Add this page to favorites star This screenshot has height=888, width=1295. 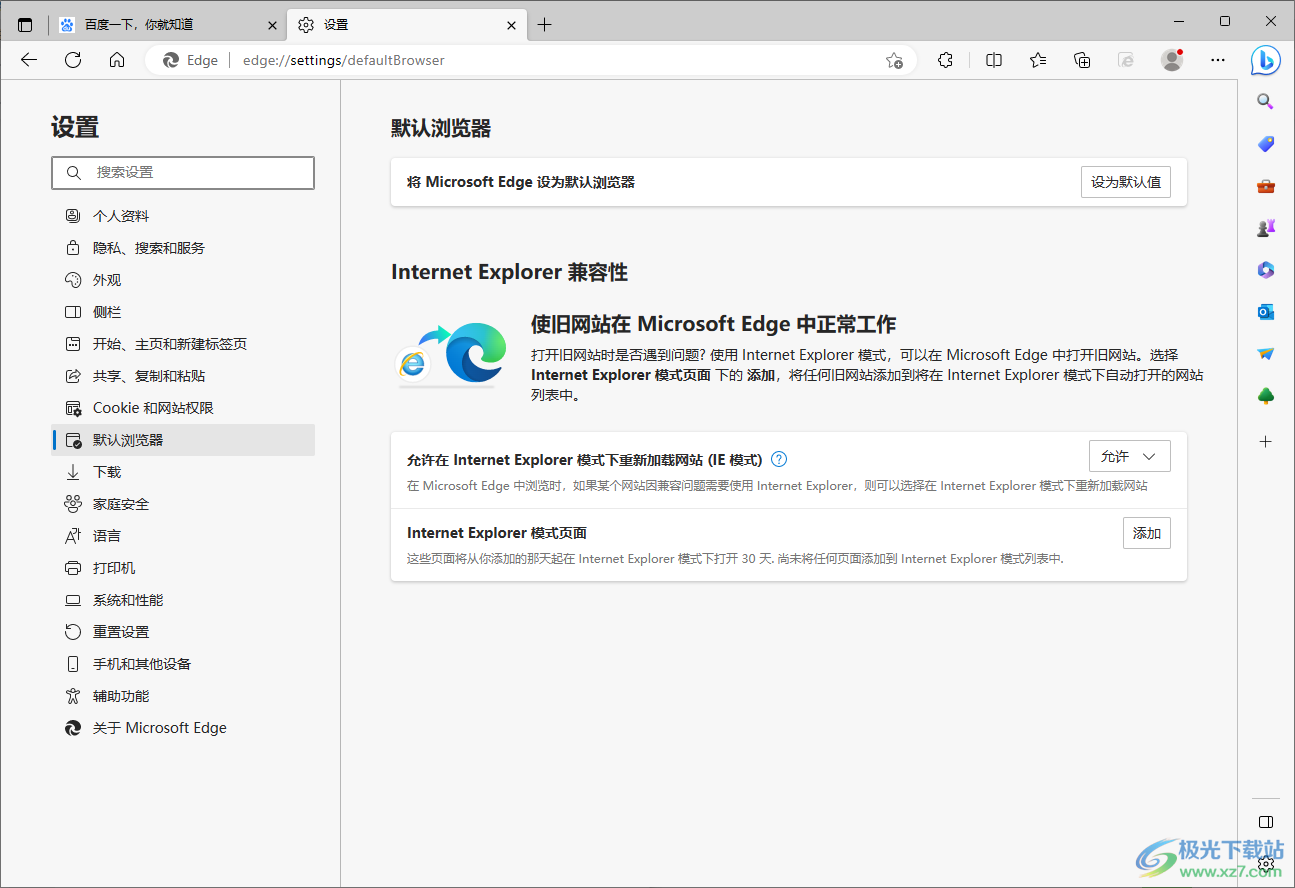click(894, 60)
